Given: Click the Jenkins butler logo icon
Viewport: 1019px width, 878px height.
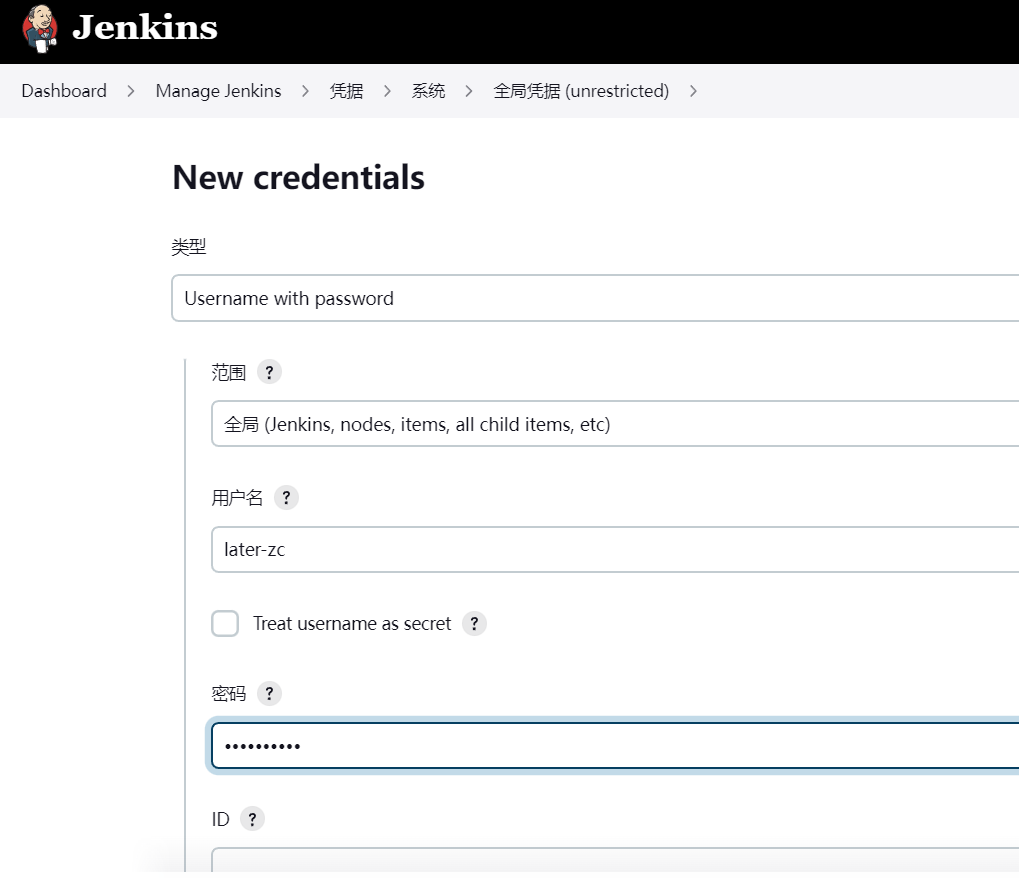Looking at the screenshot, I should [x=40, y=29].
